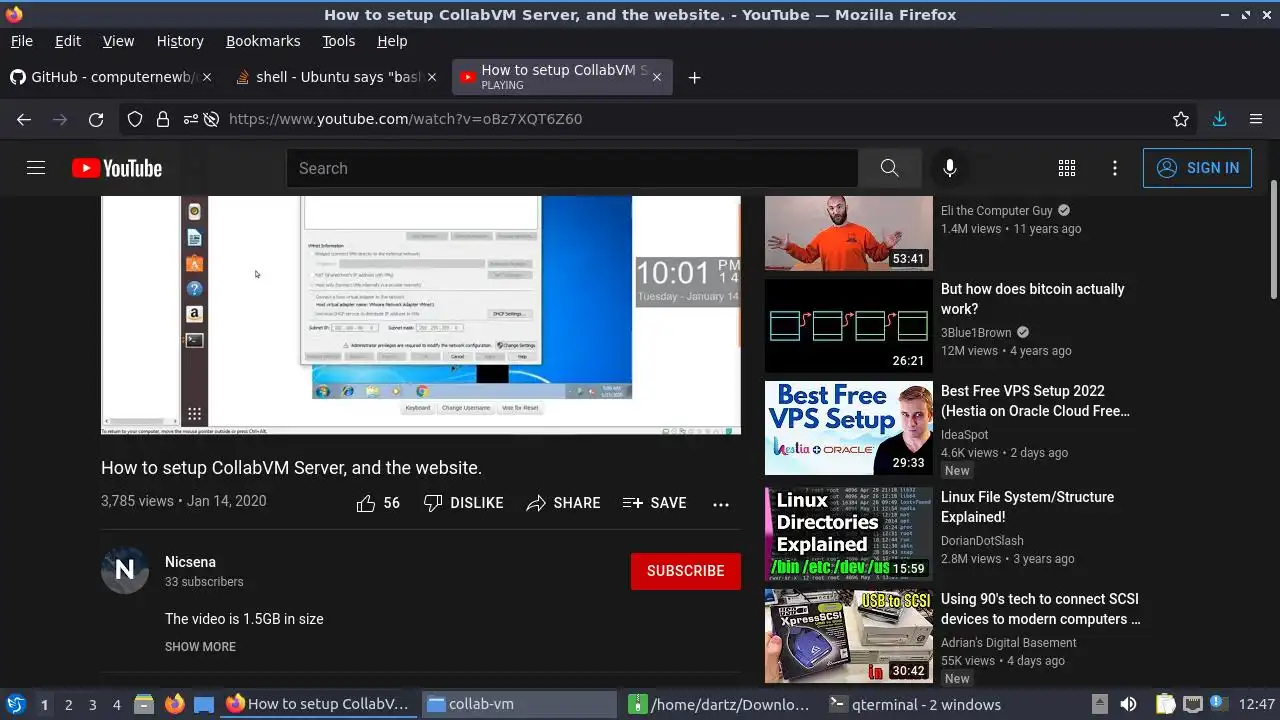Click the taskbar clock 12:47
This screenshot has height=720, width=1280.
[x=1257, y=704]
